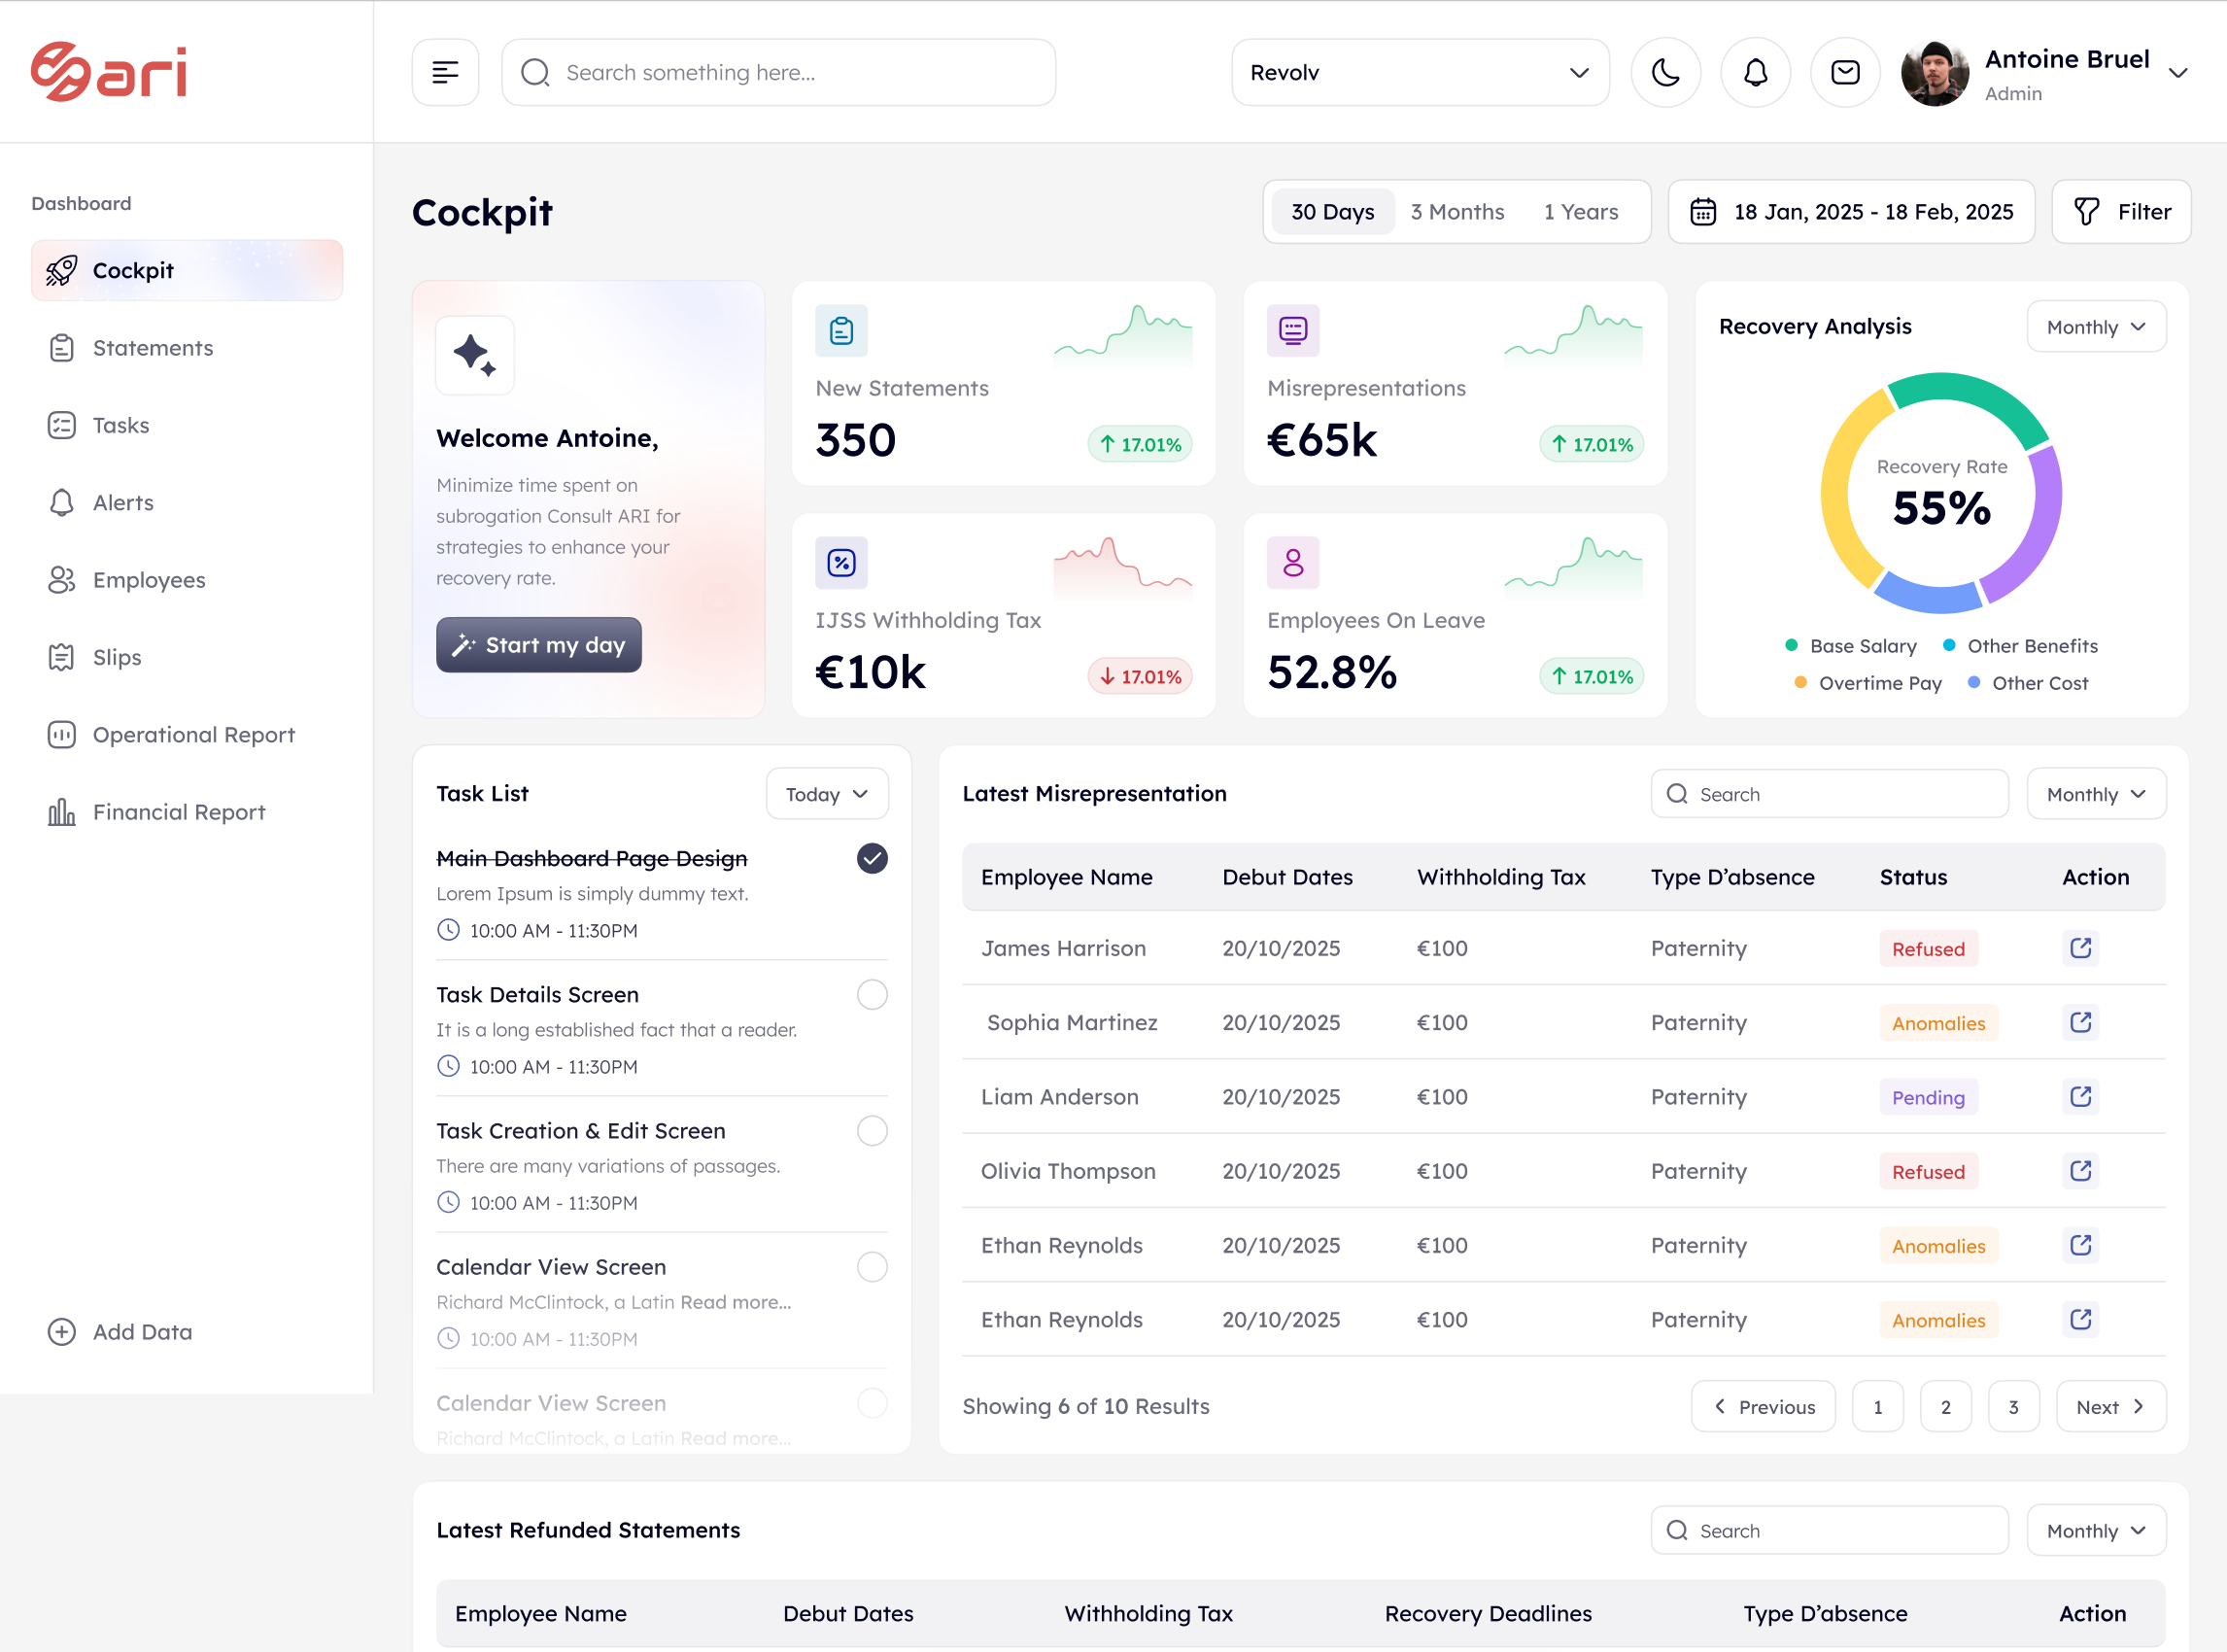Click the Operational Report sidebar icon
The width and height of the screenshot is (2227, 1652).
(x=61, y=735)
